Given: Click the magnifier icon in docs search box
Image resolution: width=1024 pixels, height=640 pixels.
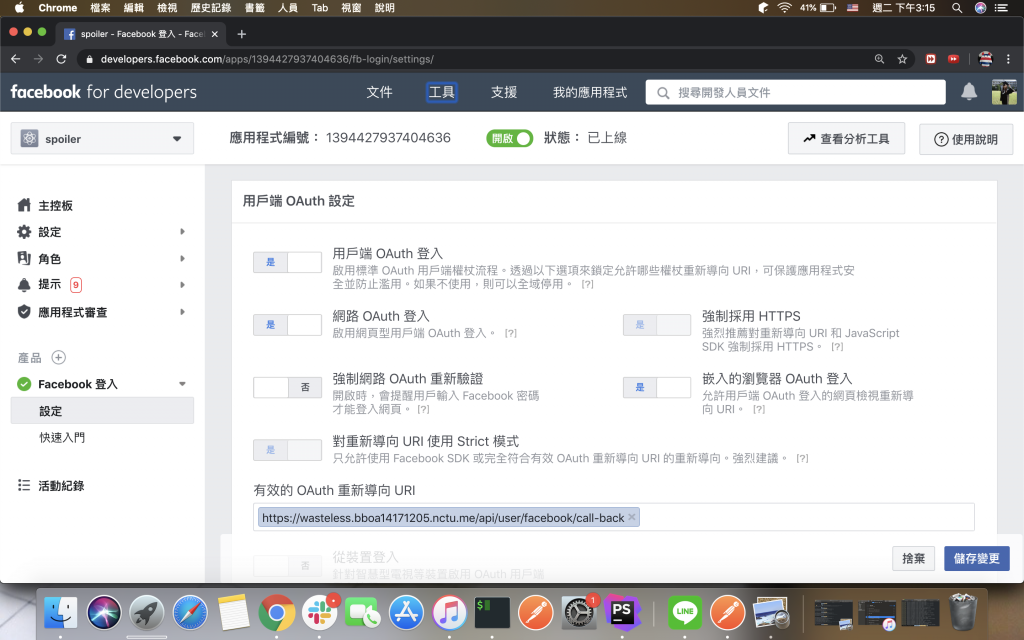Looking at the screenshot, I should (663, 93).
